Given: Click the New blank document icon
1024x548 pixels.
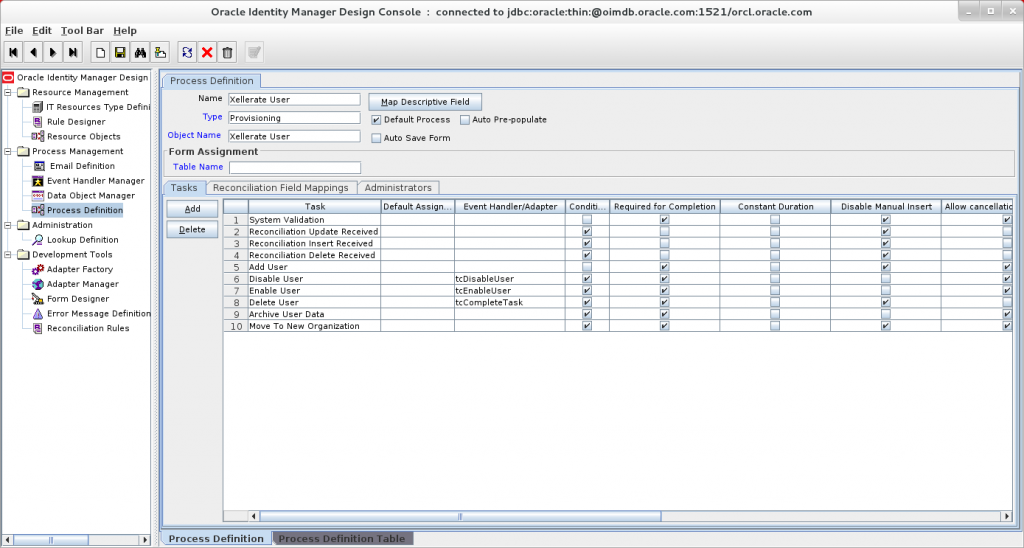Looking at the screenshot, I should pos(100,52).
